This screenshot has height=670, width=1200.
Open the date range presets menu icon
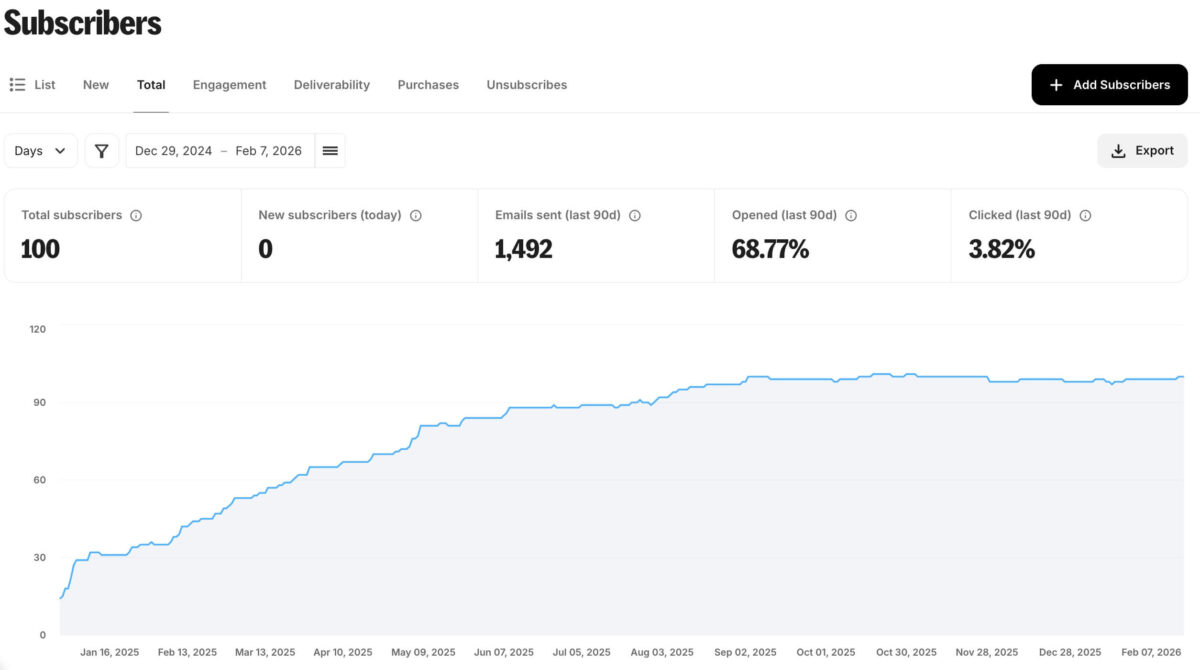click(330, 151)
